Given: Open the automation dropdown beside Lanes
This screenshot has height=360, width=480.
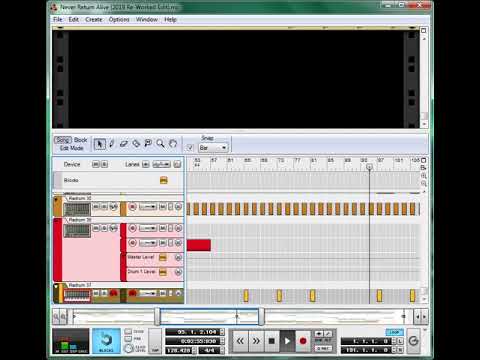Looking at the screenshot, I should pyautogui.click(x=162, y=164).
